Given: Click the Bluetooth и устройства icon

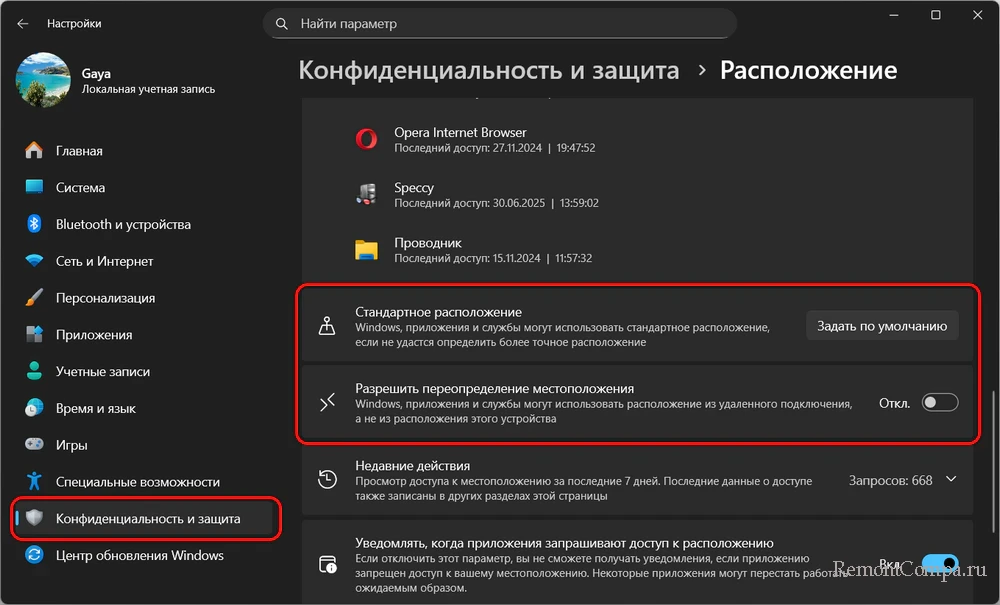Looking at the screenshot, I should [35, 225].
